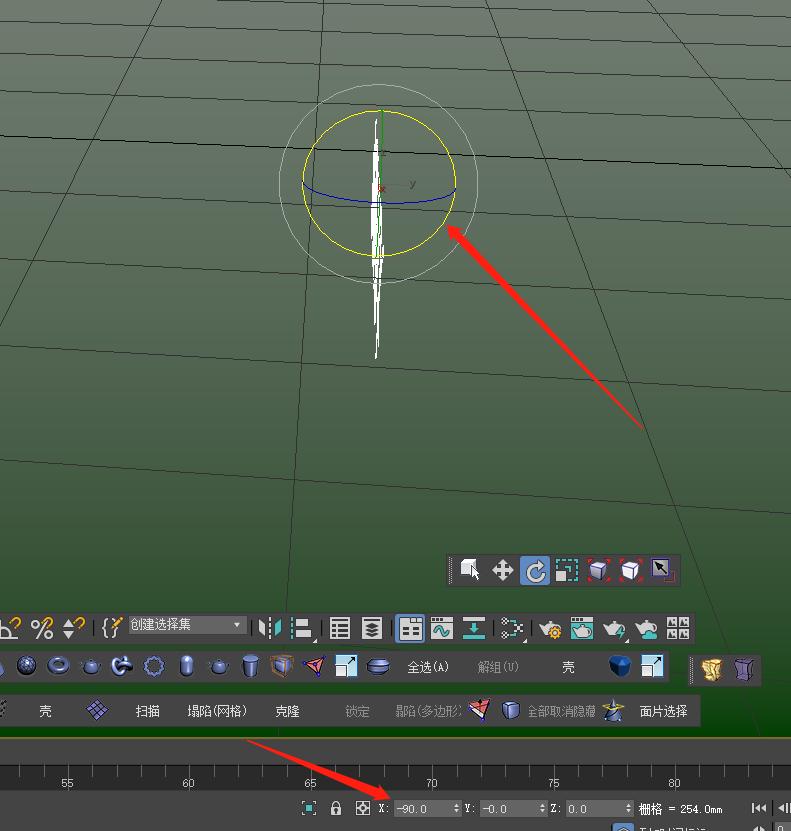Open Render Setup teapot with gear

[x=550, y=629]
